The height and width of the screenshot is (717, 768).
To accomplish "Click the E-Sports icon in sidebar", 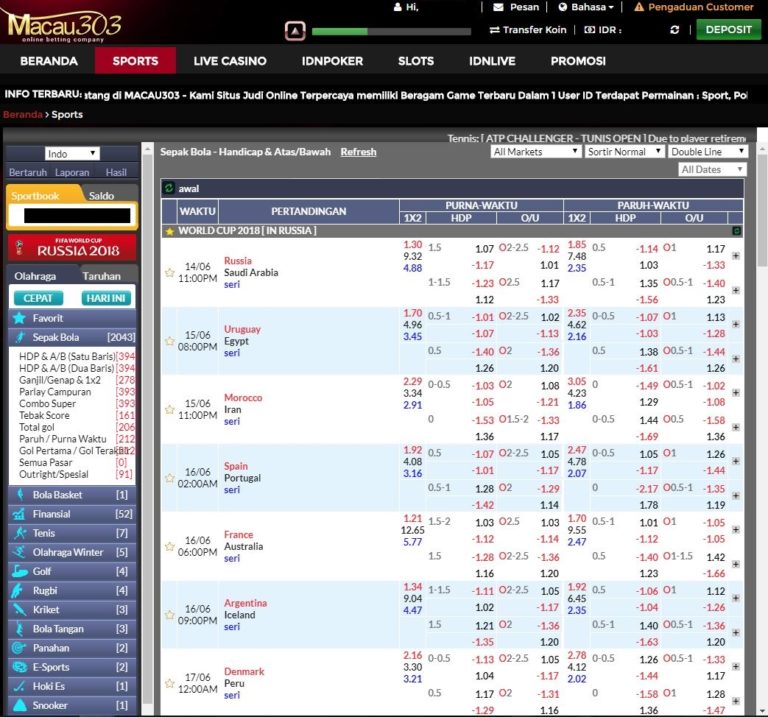I will (x=19, y=667).
